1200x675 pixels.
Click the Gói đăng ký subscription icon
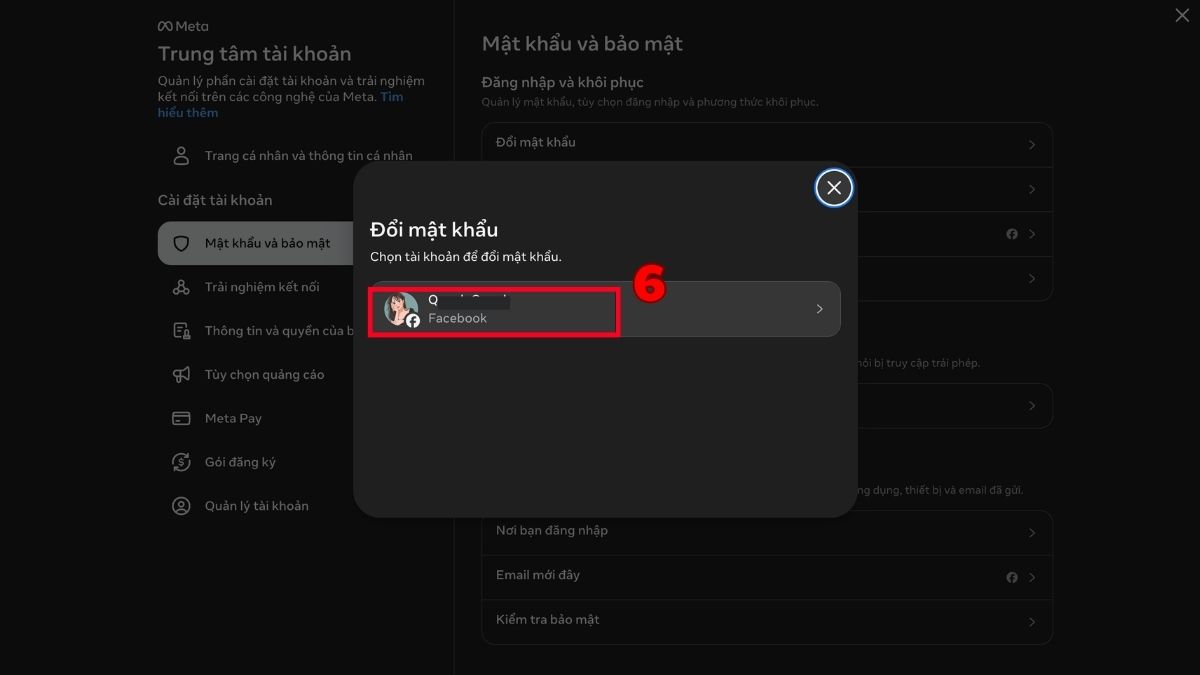click(181, 462)
